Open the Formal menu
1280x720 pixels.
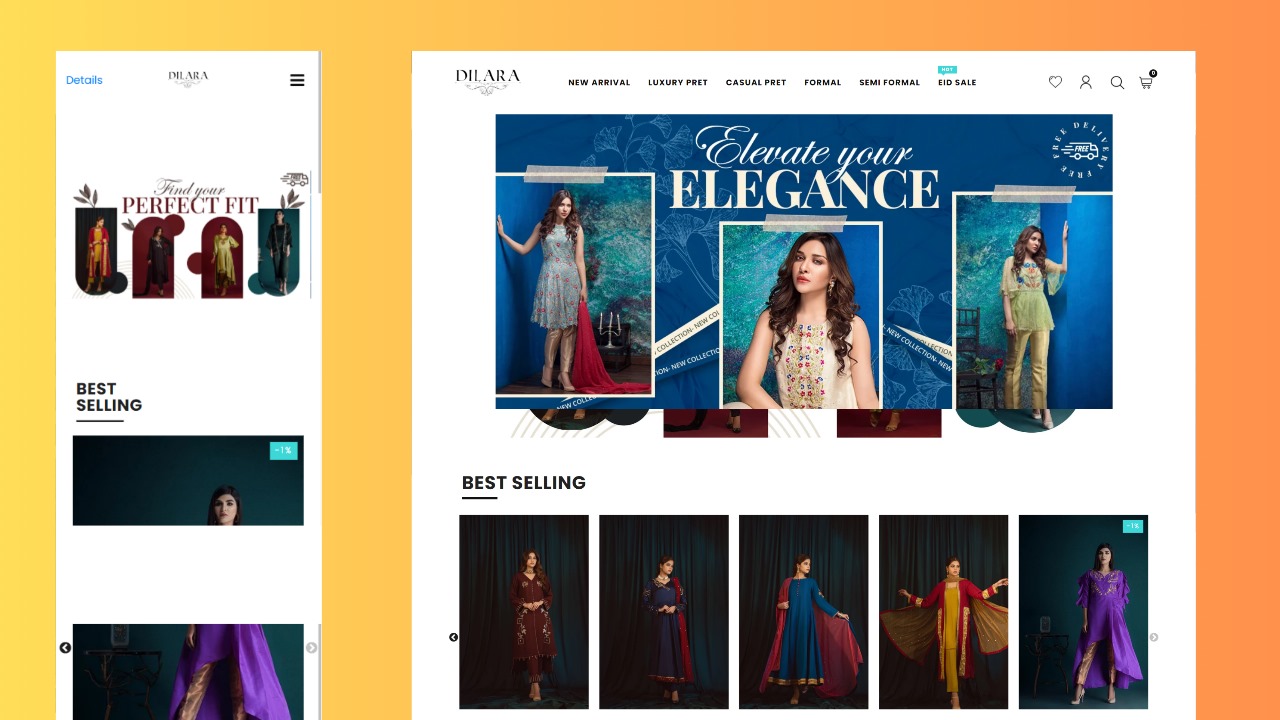pos(823,83)
